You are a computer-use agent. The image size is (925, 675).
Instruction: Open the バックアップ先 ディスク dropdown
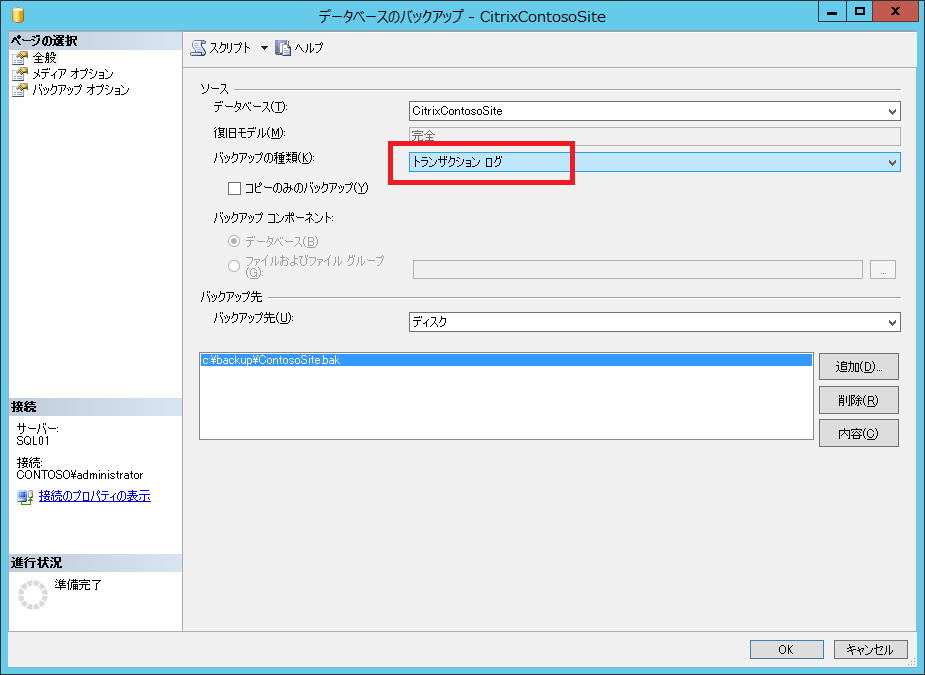(x=655, y=322)
